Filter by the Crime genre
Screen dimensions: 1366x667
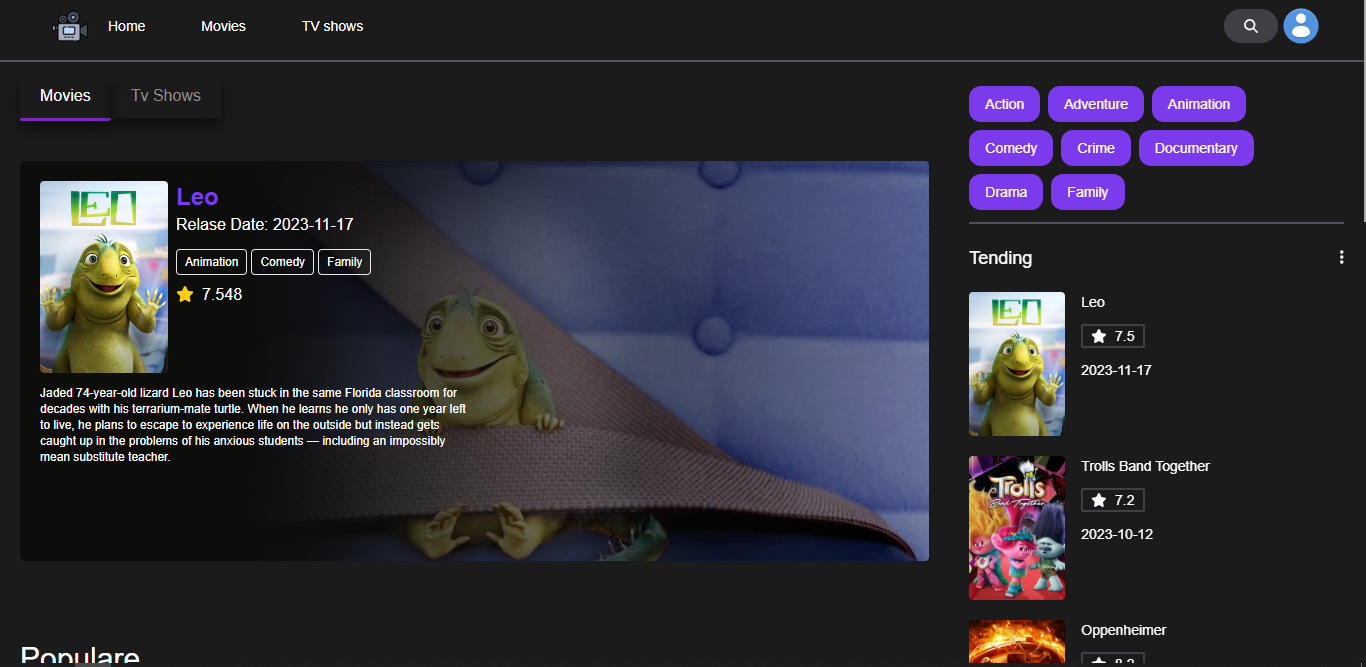pyautogui.click(x=1096, y=148)
